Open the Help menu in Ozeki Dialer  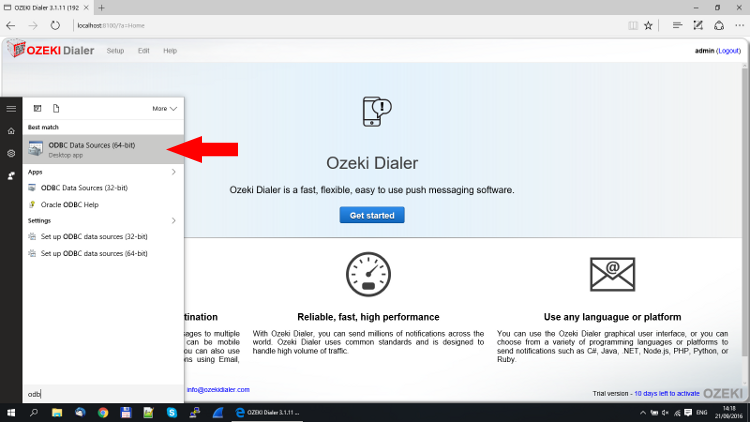170,50
